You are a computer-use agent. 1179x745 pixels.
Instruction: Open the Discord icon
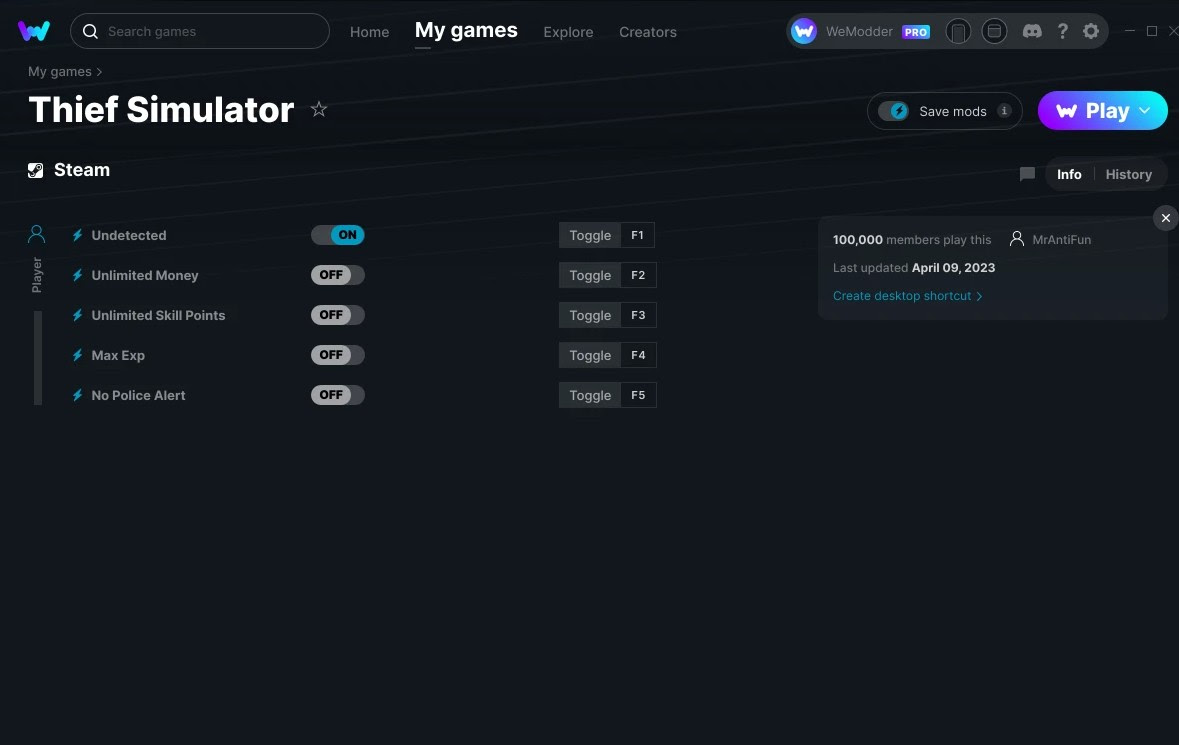pos(1032,31)
